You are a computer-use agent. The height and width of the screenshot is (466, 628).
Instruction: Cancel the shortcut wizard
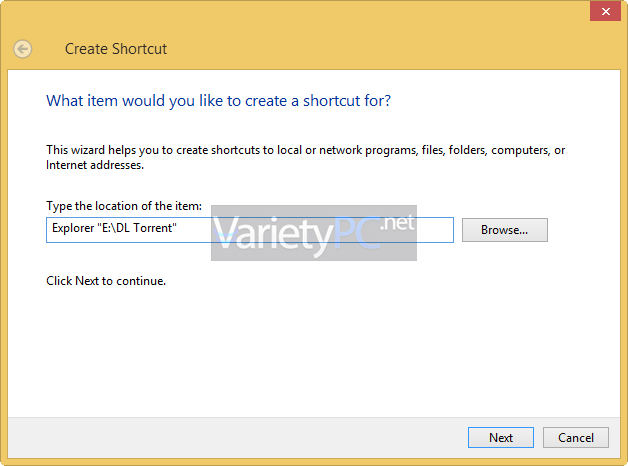576,437
